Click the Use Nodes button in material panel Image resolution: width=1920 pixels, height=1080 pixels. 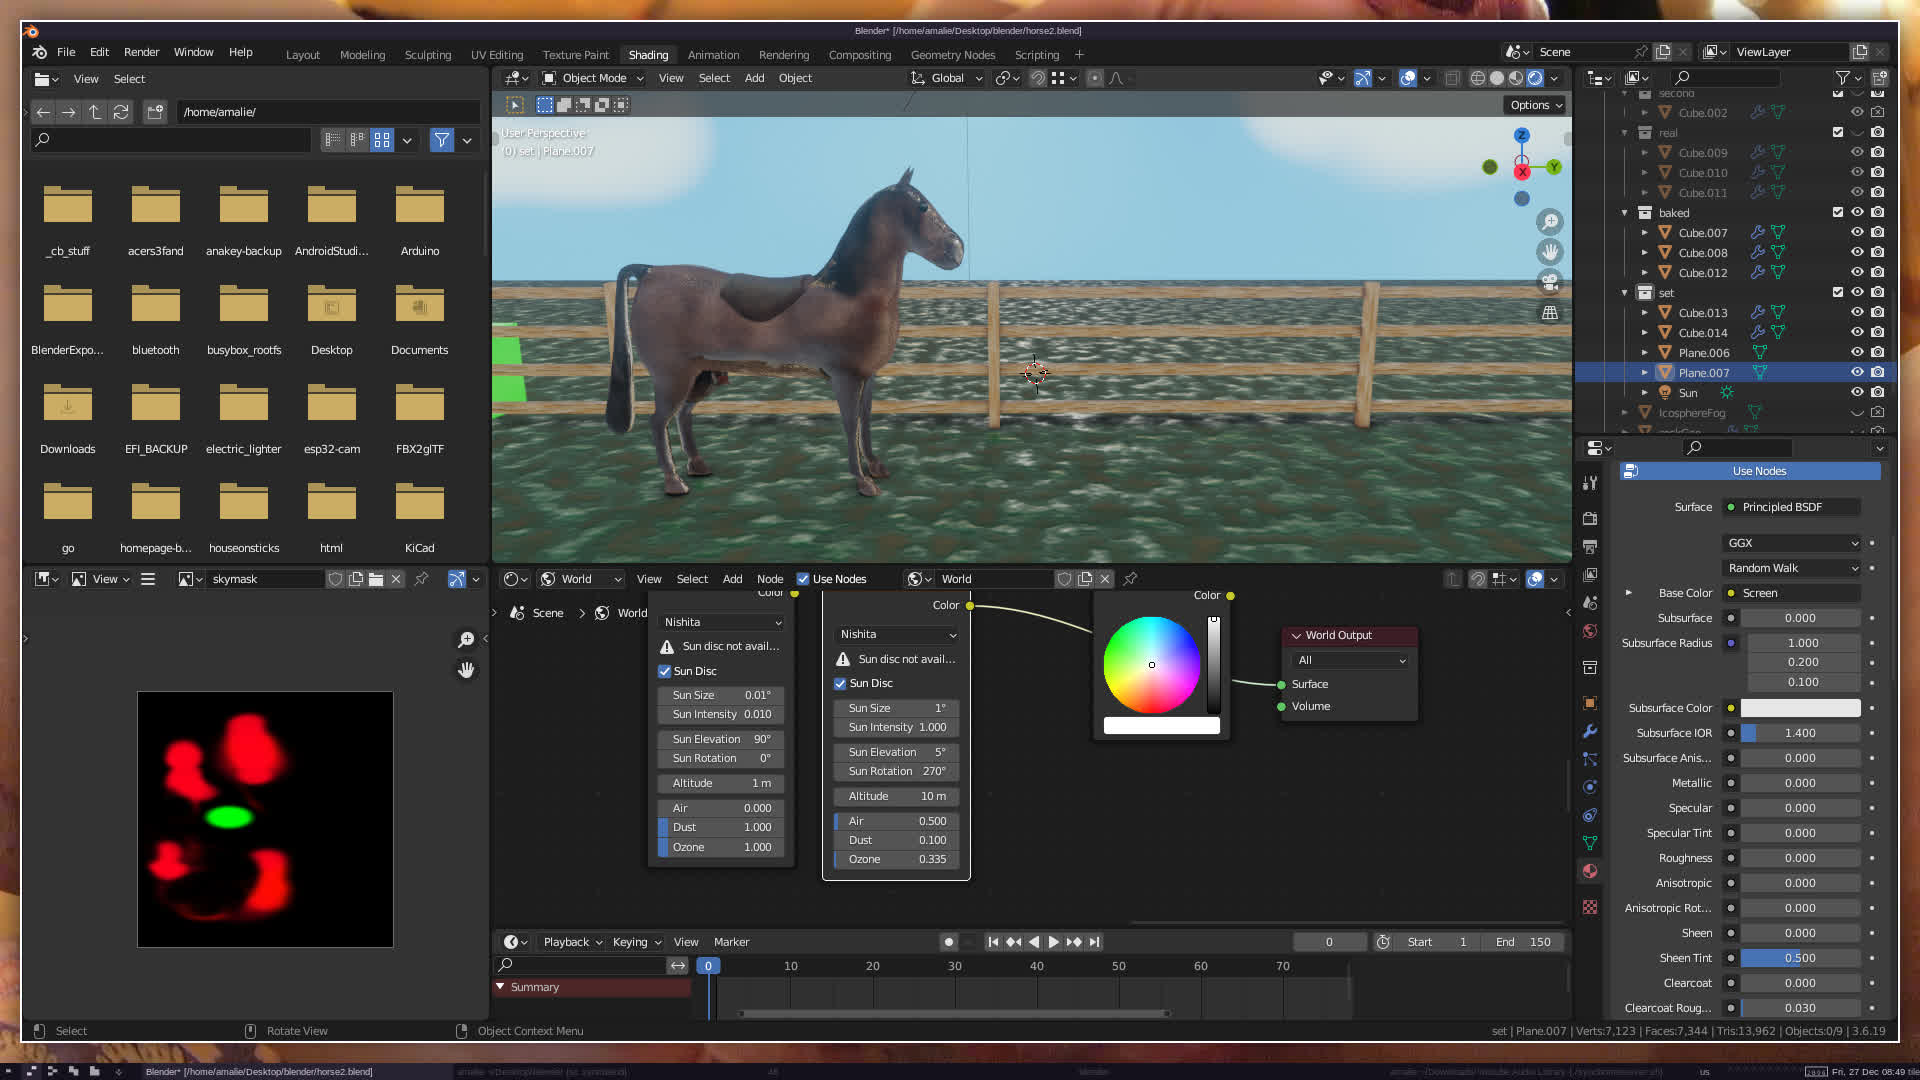point(1758,471)
